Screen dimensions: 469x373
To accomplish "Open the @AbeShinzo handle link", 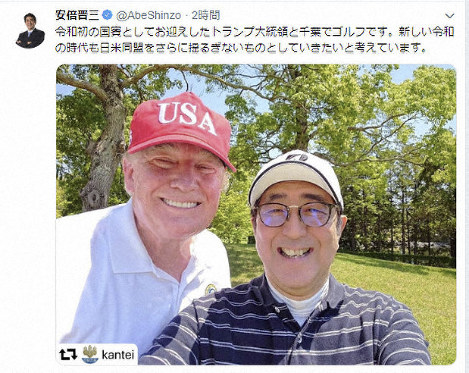I will point(148,15).
